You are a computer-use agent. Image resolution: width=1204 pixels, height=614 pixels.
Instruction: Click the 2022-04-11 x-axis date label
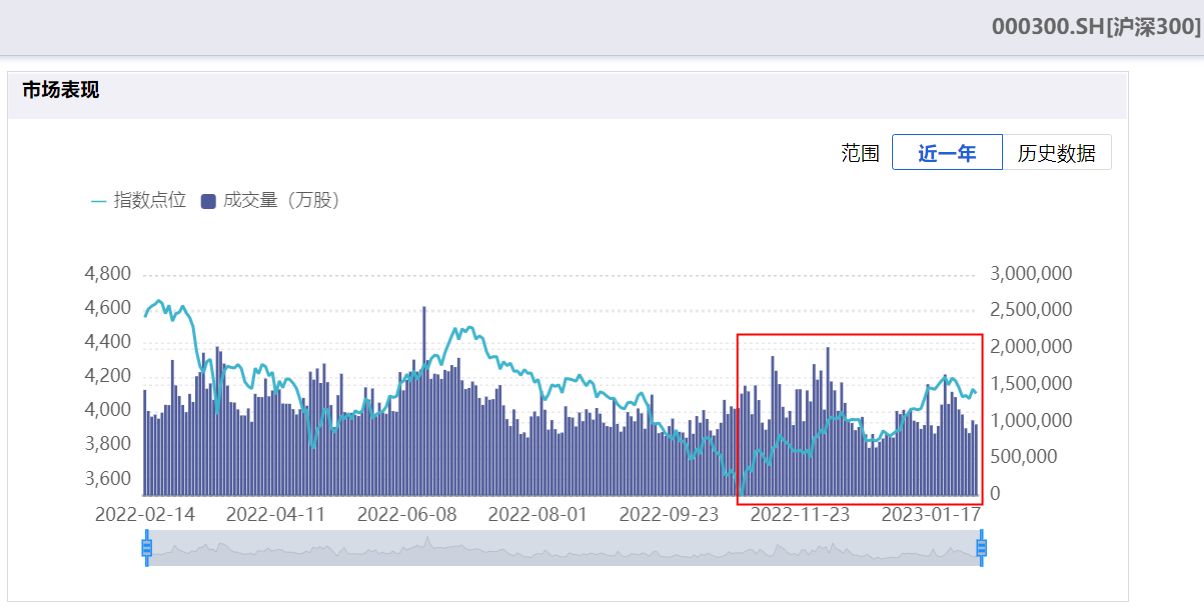(x=276, y=515)
